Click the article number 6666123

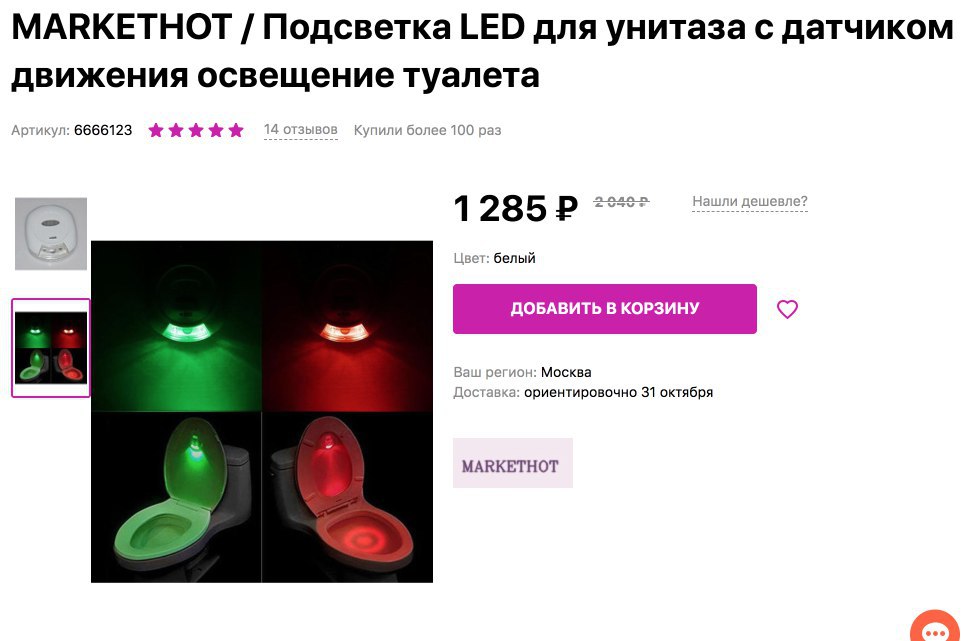[103, 130]
